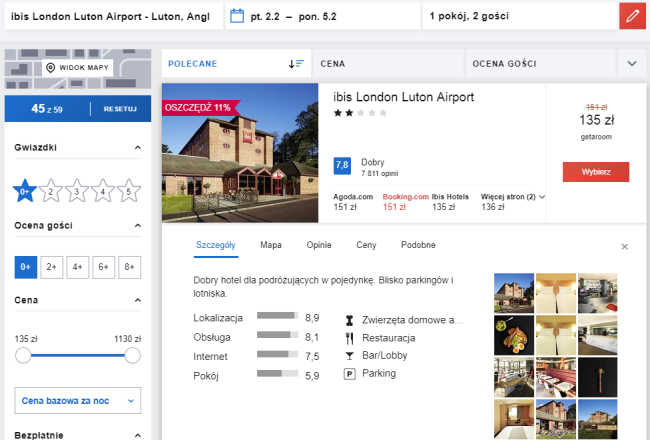Click the red pencil edit search icon
The height and width of the screenshot is (440, 650).
point(632,16)
